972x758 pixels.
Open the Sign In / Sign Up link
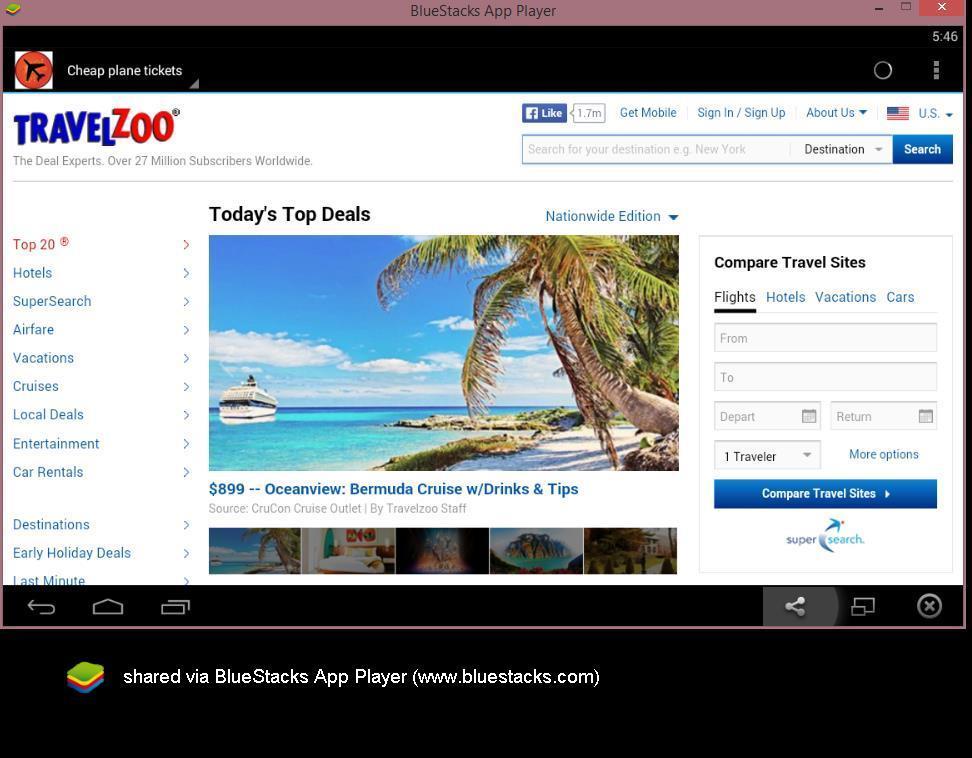pos(741,113)
